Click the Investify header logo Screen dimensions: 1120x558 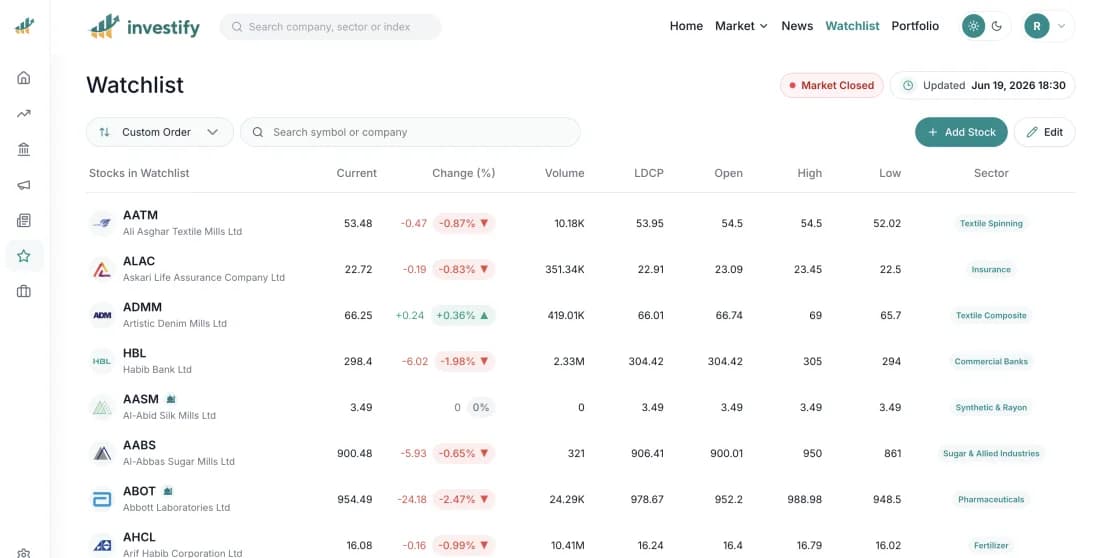(x=144, y=26)
